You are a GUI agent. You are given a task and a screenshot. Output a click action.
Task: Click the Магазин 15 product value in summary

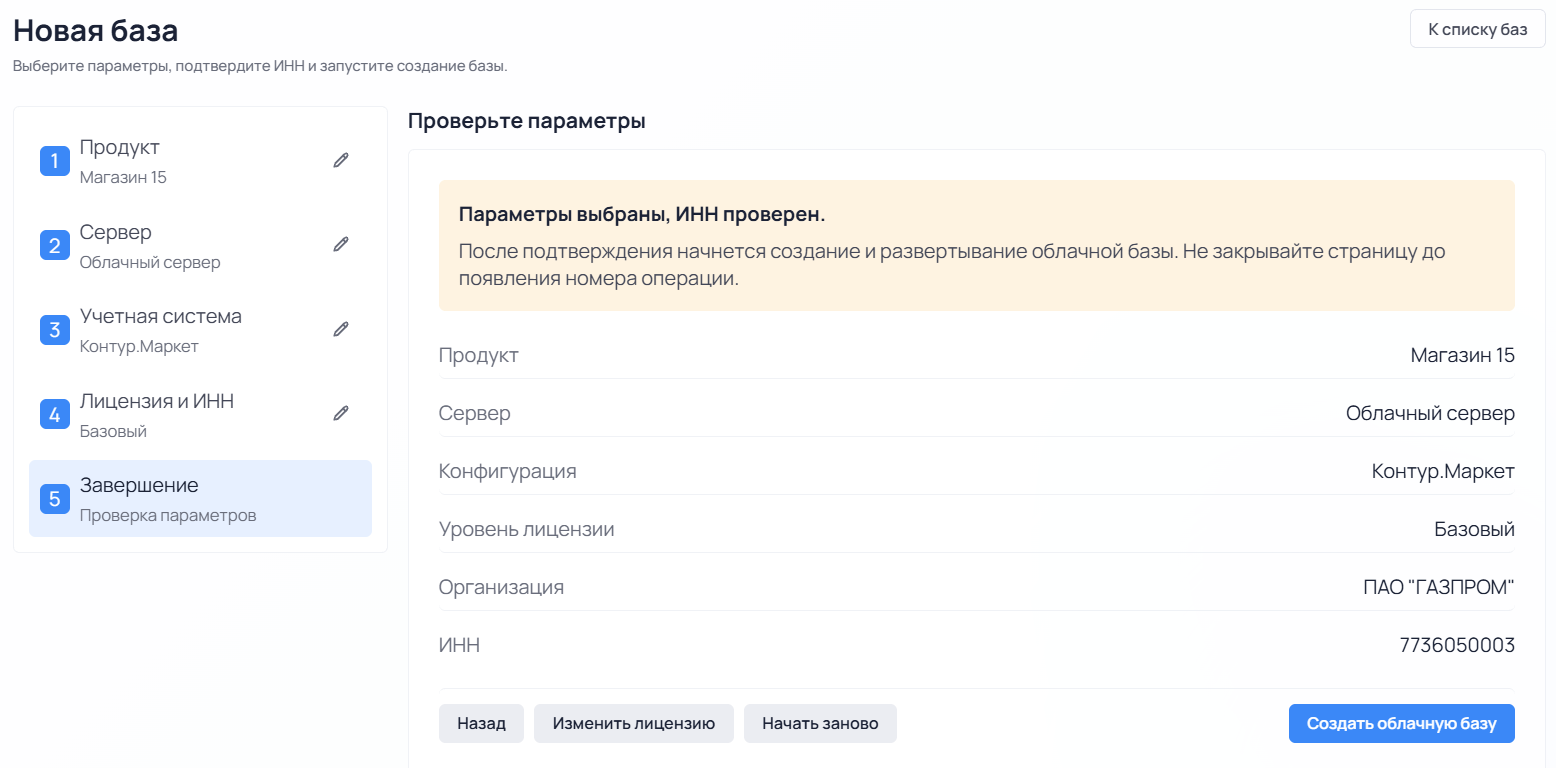click(1463, 355)
